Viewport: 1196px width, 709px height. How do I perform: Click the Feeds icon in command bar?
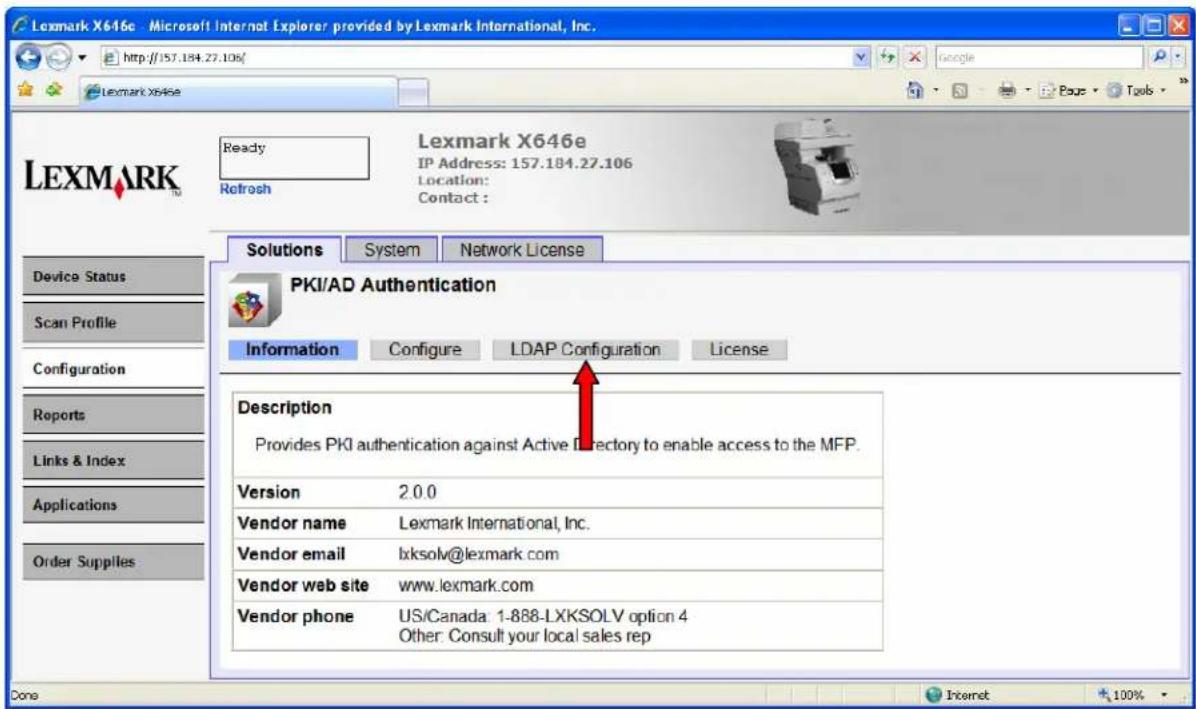pyautogui.click(x=960, y=91)
